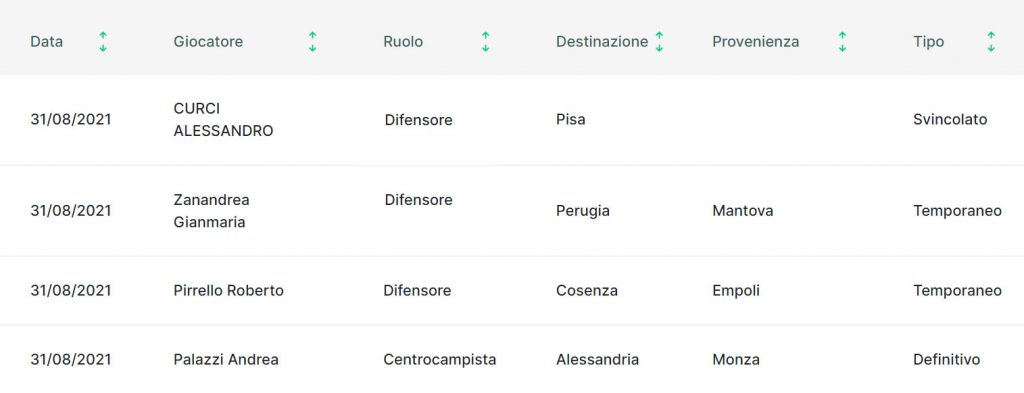This screenshot has width=1024, height=393.
Task: Click Centrocampista role cell
Action: pyautogui.click(x=440, y=360)
